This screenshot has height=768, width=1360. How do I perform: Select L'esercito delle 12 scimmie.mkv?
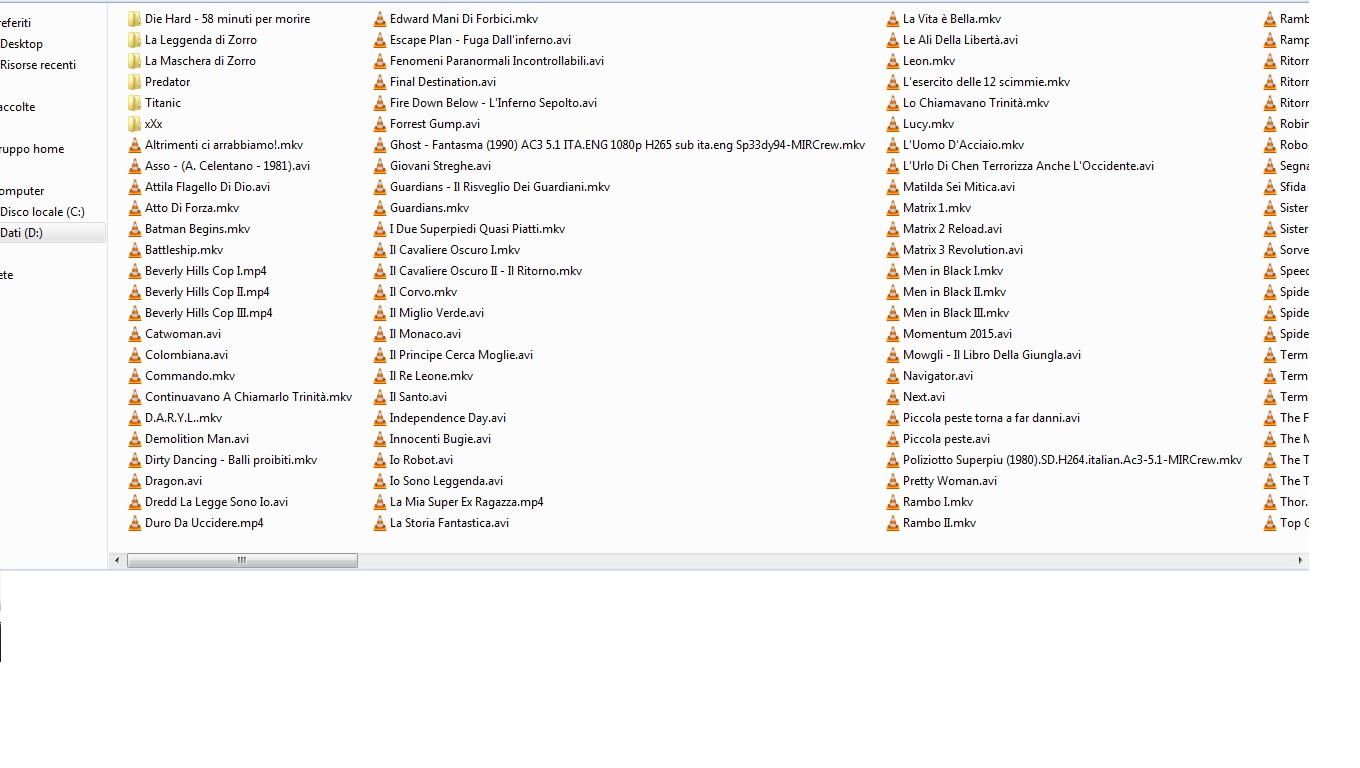tap(986, 82)
